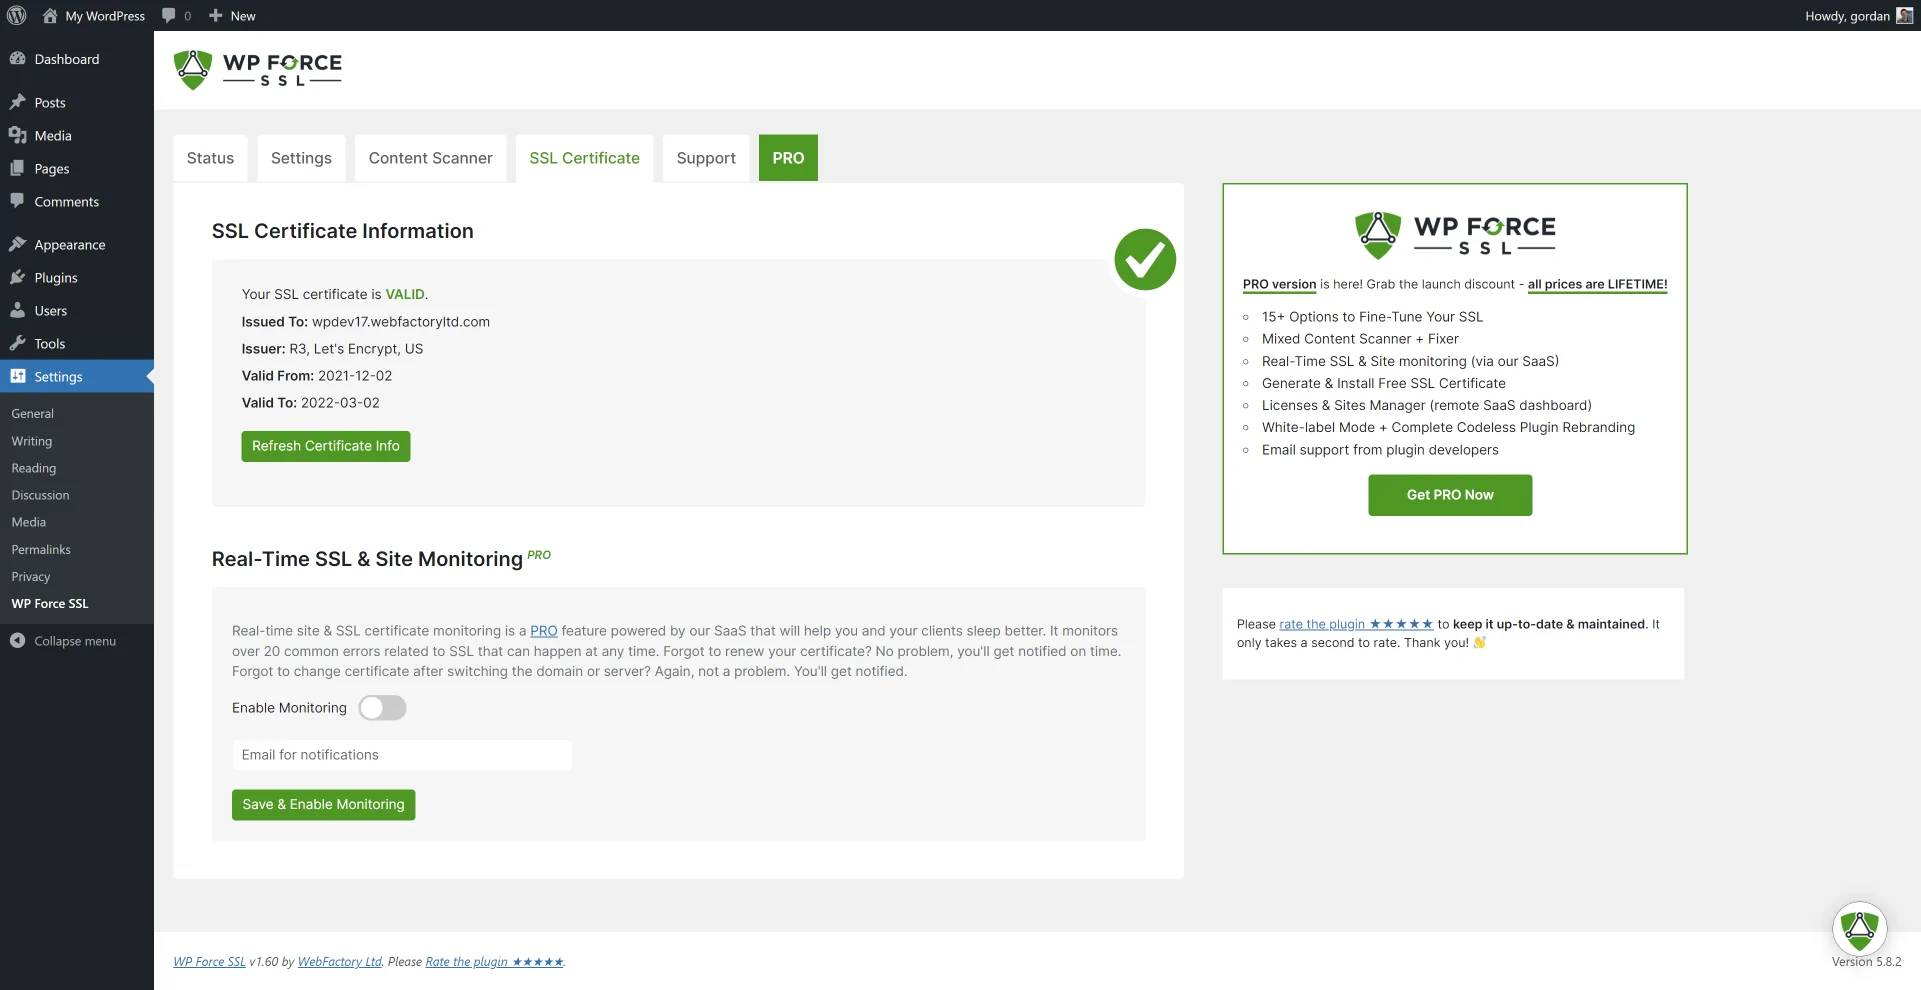Enable Monitoring with the toggle switch
This screenshot has width=1921, height=990.
(382, 707)
